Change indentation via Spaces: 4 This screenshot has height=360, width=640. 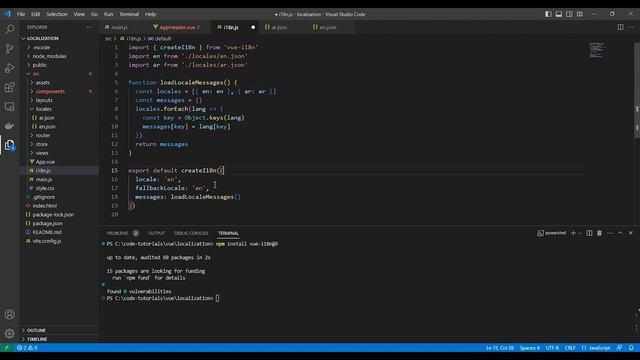pyautogui.click(x=529, y=348)
